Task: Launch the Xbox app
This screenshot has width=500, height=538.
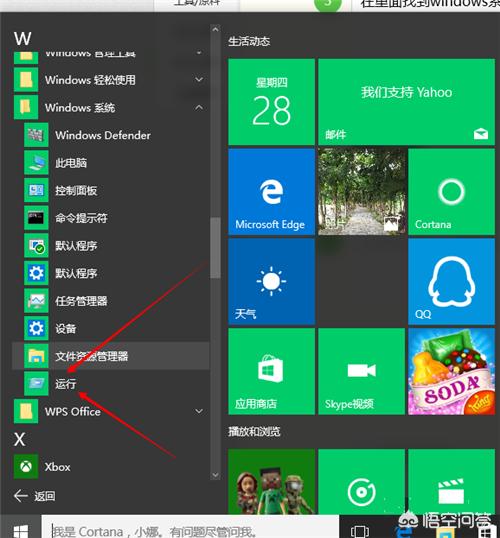Action: click(111, 467)
